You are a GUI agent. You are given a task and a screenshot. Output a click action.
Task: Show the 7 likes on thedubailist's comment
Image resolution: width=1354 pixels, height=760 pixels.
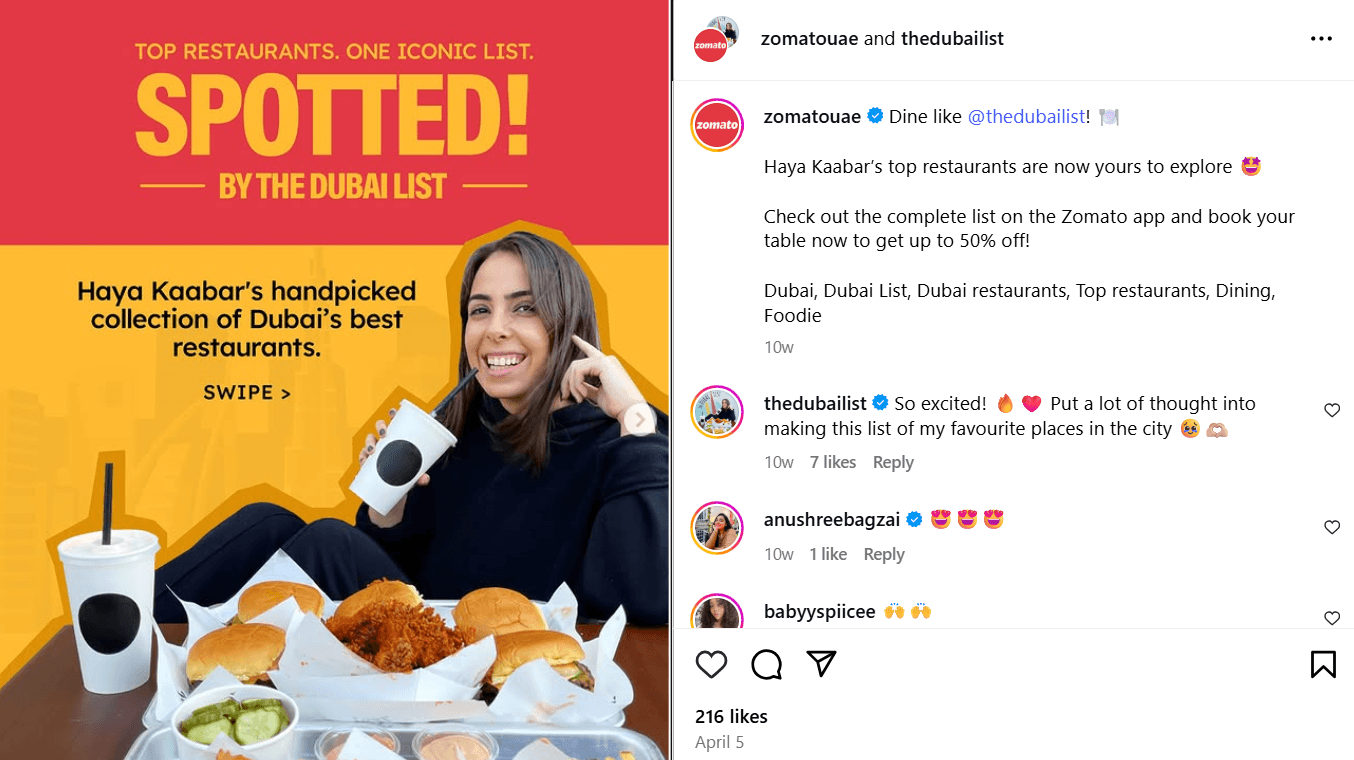coord(833,462)
